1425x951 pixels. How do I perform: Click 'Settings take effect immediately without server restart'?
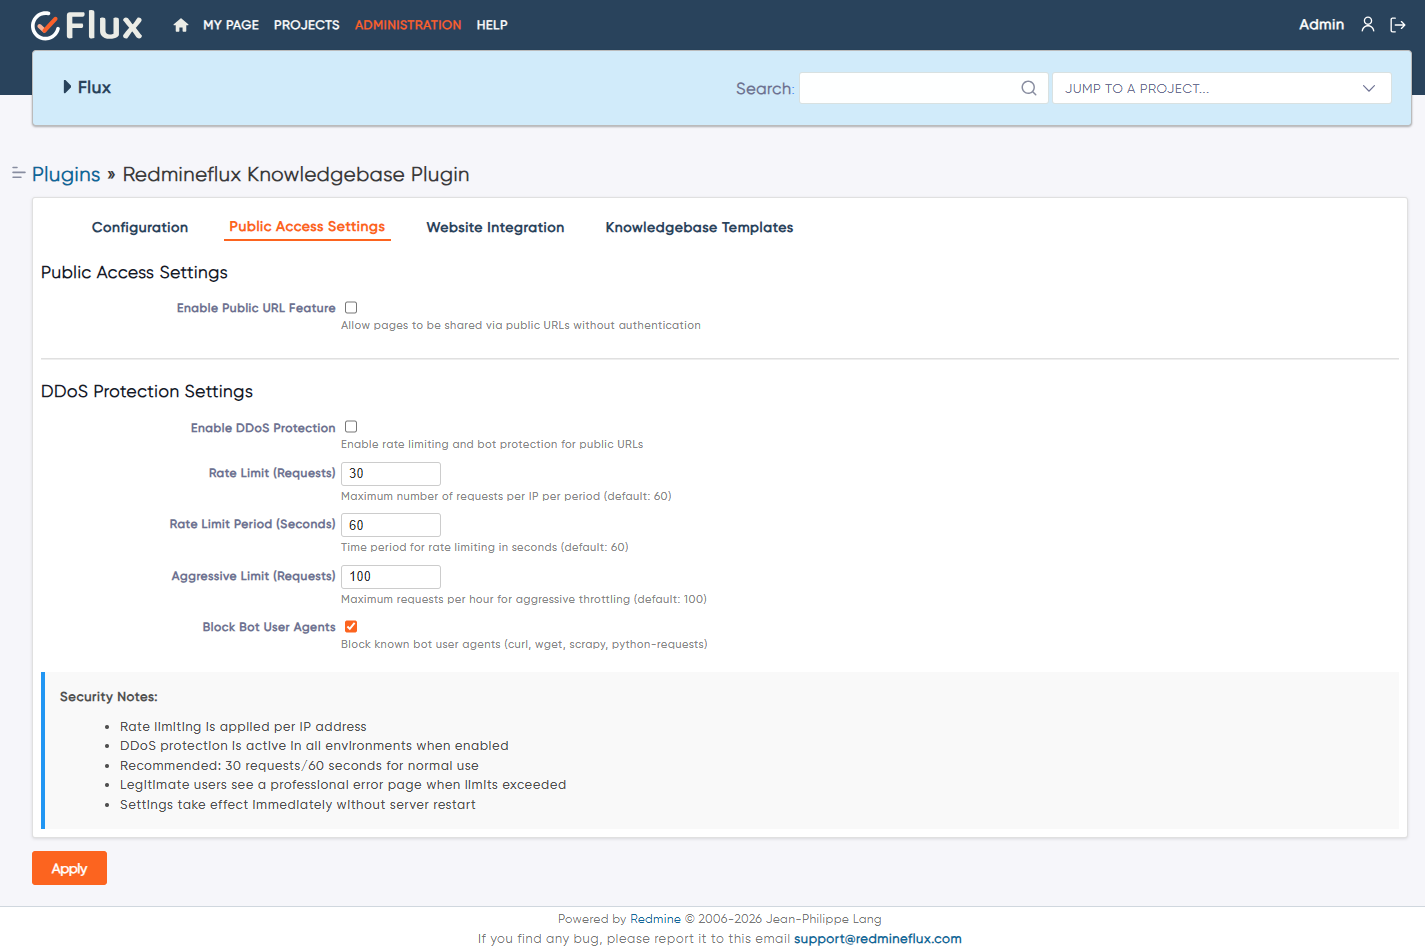(x=298, y=805)
